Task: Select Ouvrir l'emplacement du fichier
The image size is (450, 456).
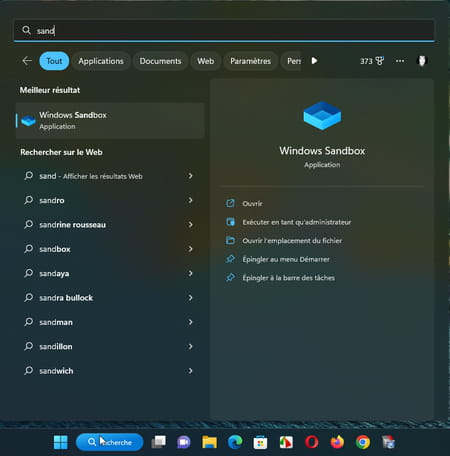Action: [x=292, y=241]
